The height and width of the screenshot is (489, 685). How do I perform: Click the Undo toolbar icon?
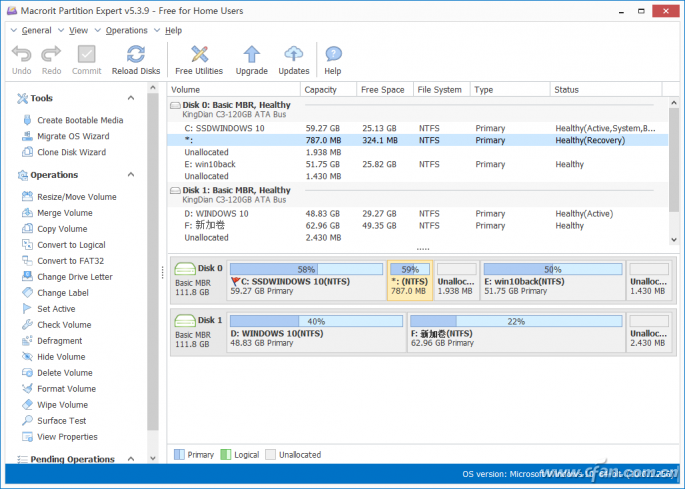21,55
